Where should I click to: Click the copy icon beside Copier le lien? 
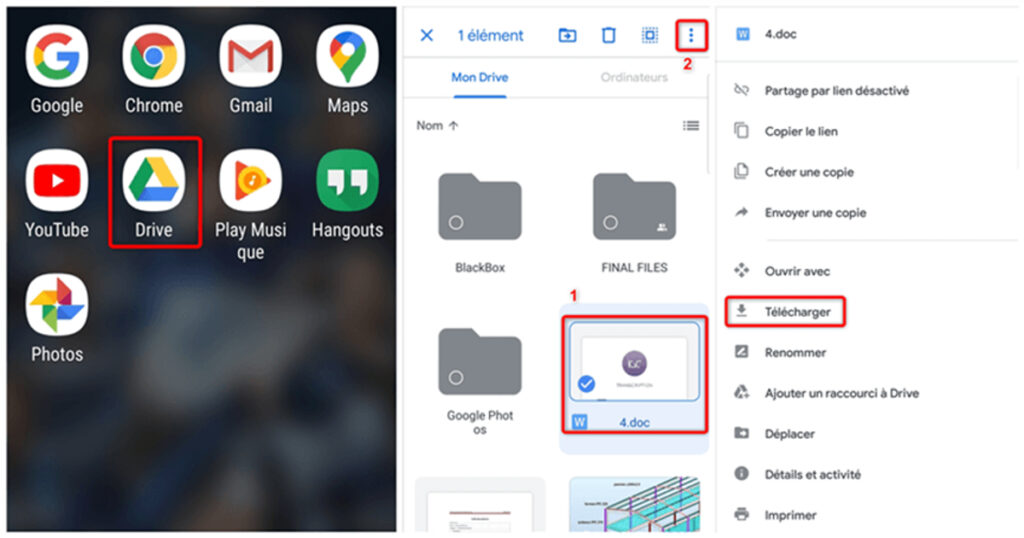[741, 131]
